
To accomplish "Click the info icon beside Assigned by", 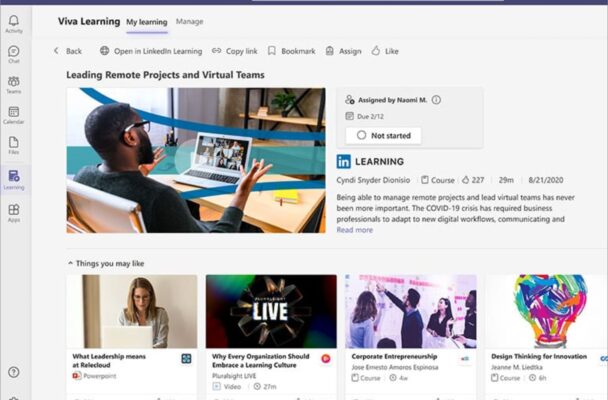I will (436, 100).
